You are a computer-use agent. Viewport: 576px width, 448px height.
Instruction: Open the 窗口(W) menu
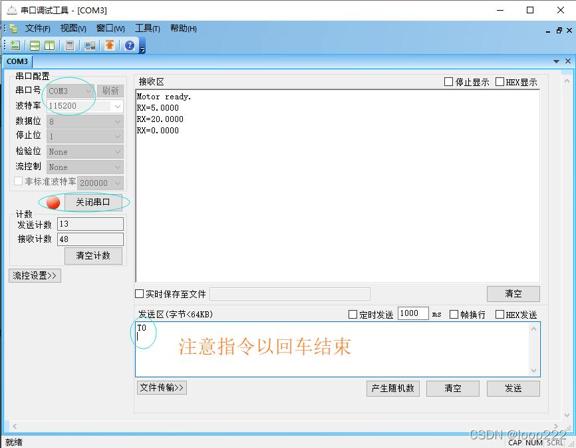(110, 28)
